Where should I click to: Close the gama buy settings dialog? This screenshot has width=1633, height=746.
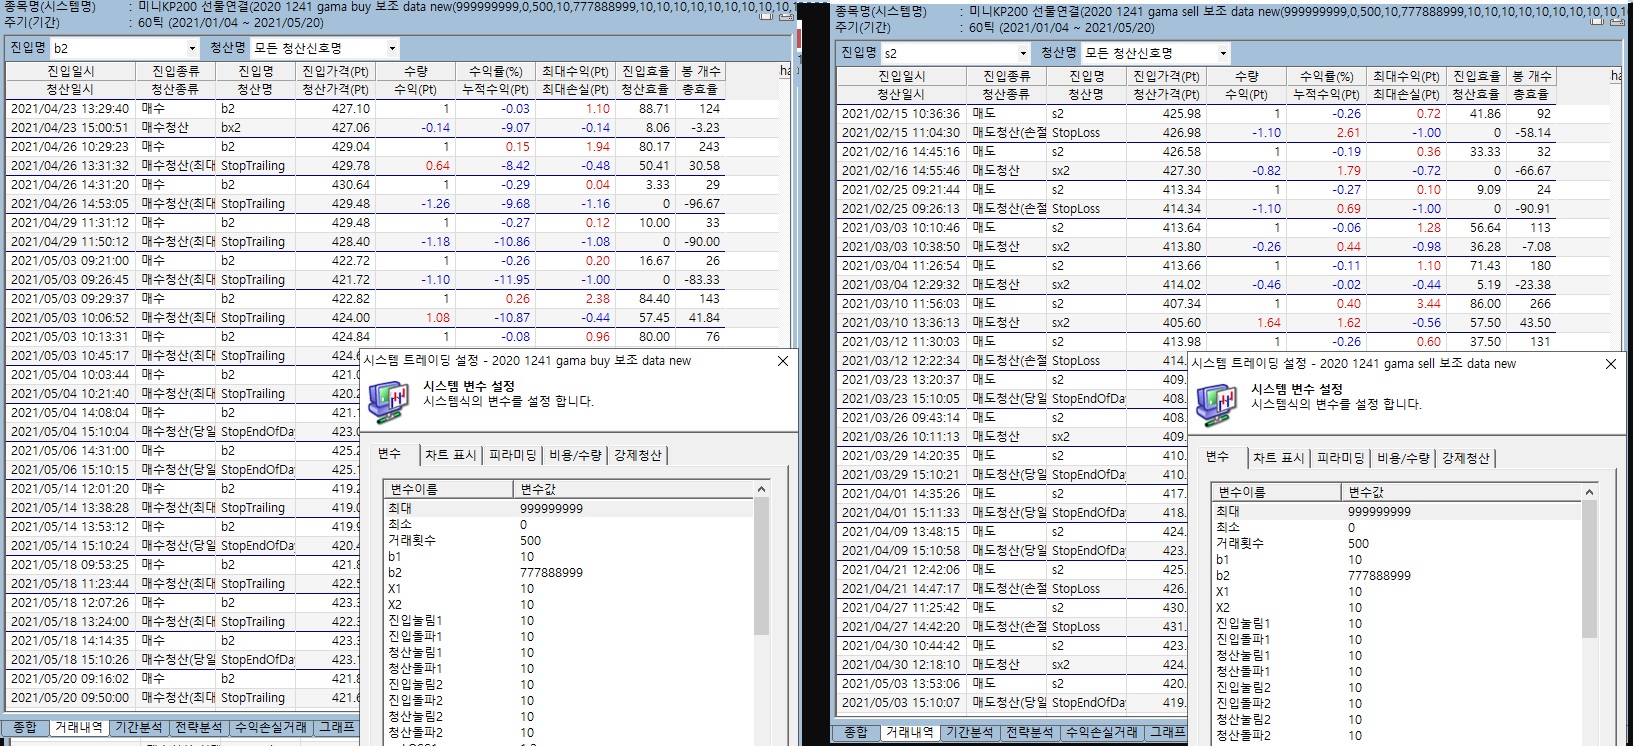tap(783, 361)
